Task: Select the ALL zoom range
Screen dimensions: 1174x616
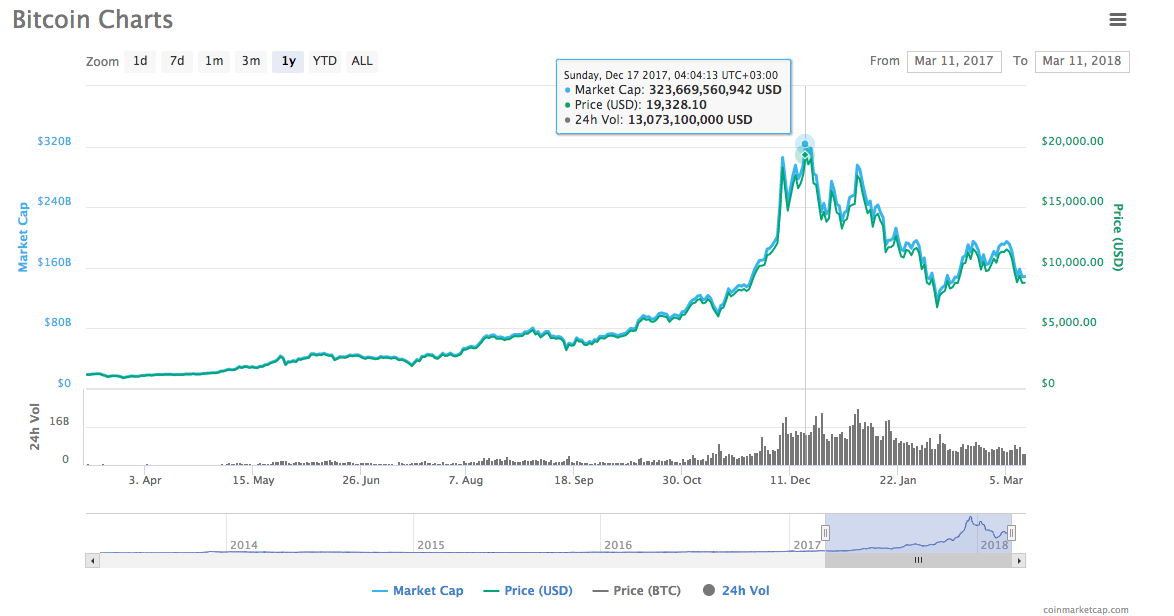Action: (361, 61)
